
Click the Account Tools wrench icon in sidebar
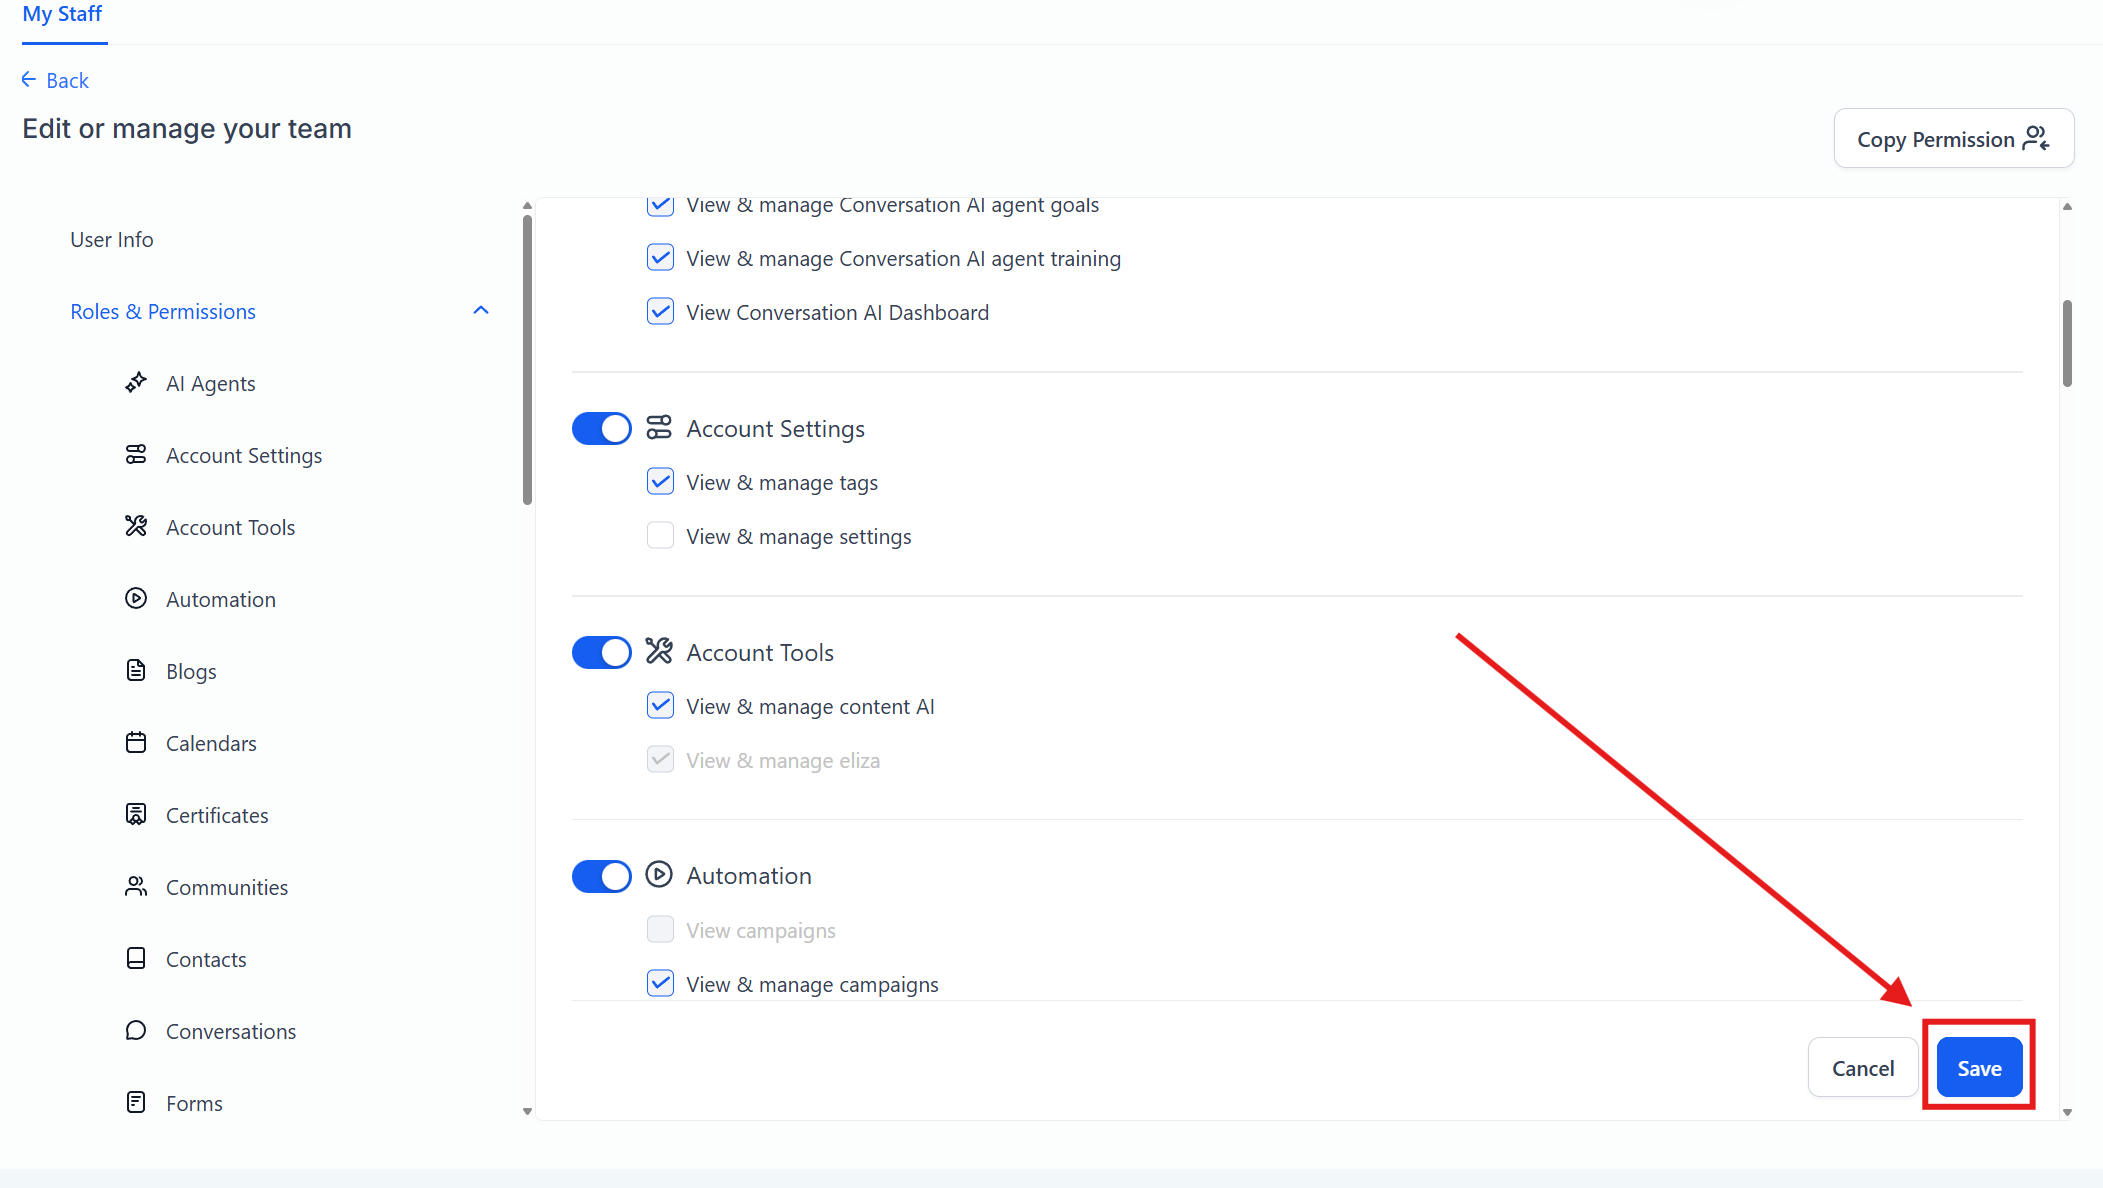click(x=136, y=526)
